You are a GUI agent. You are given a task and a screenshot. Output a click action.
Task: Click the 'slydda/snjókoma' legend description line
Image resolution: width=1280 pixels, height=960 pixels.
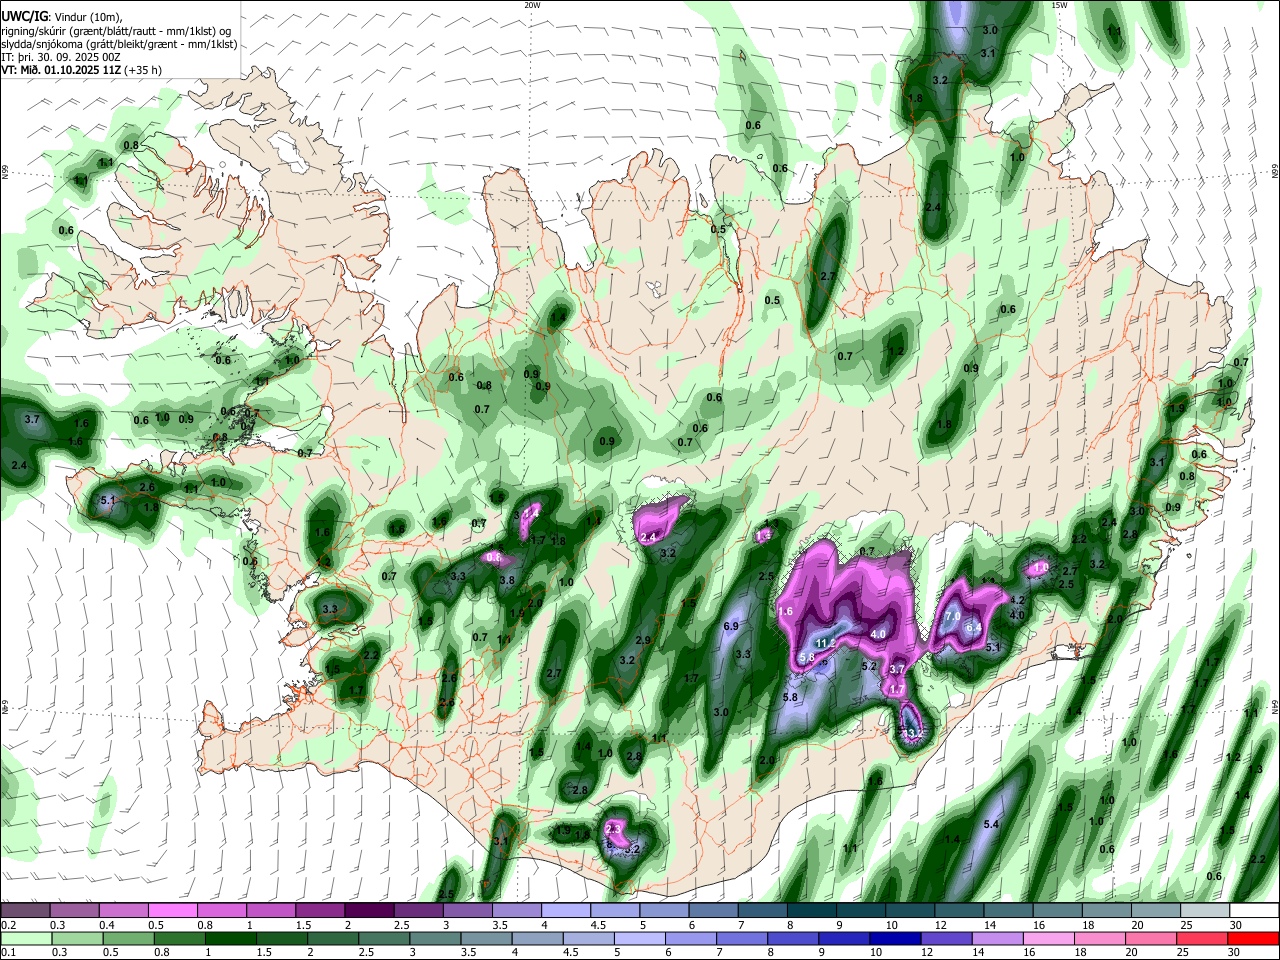click(119, 44)
